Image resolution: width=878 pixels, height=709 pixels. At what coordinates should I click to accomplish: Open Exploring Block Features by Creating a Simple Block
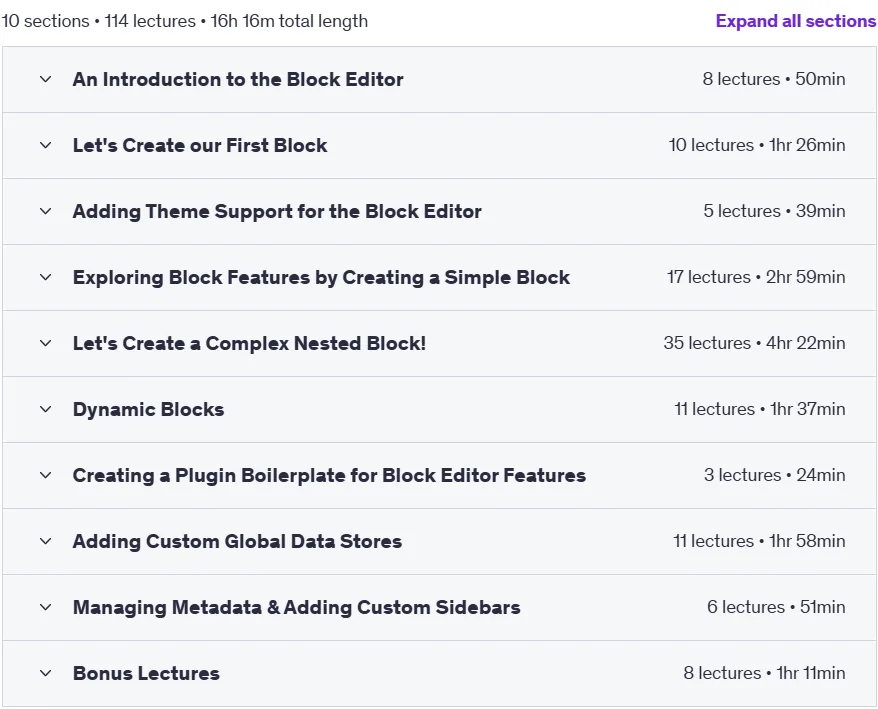click(321, 278)
